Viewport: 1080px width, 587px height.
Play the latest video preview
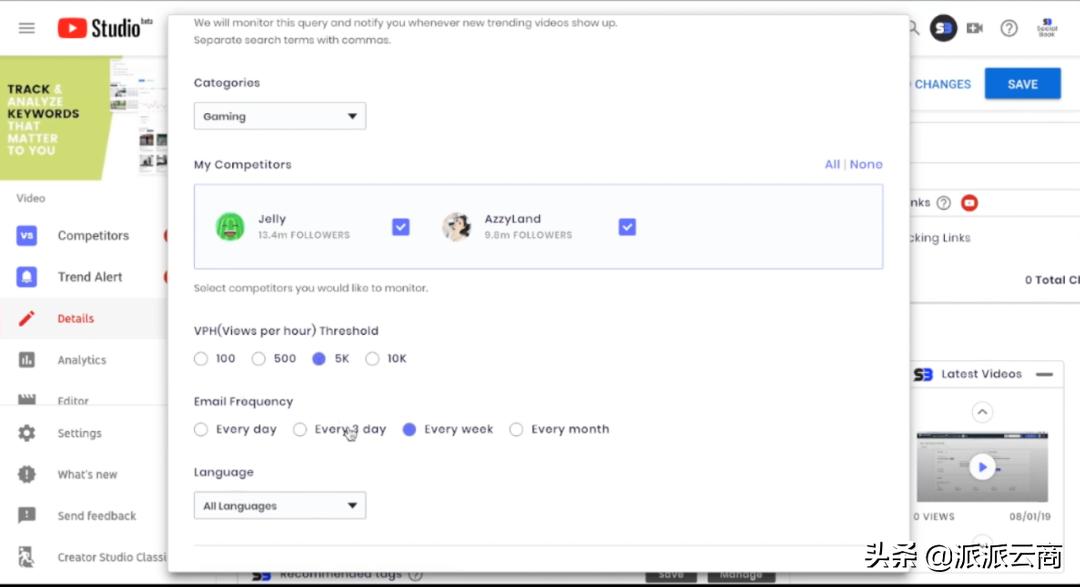(x=982, y=467)
